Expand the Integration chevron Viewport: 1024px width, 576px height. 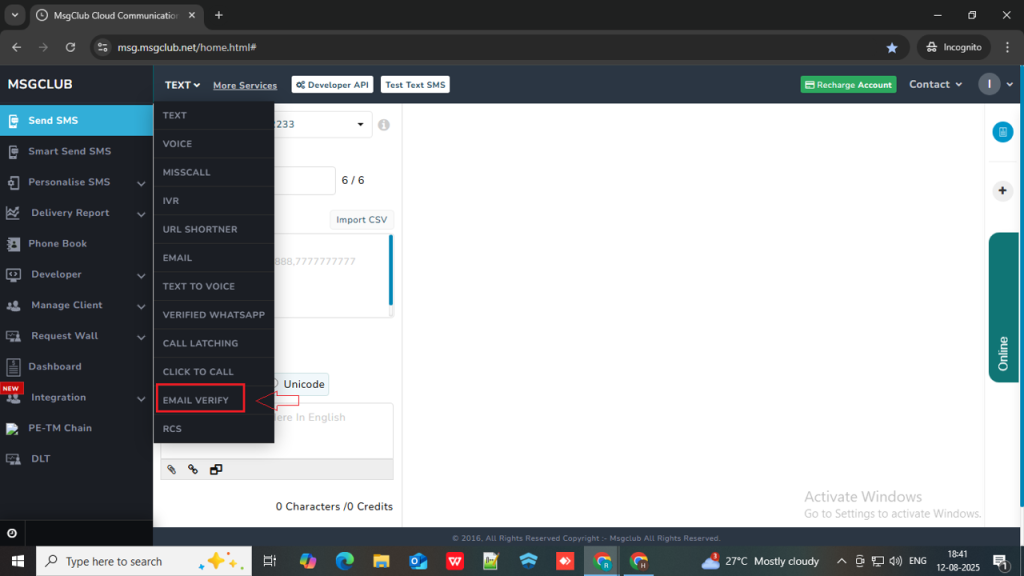[141, 398]
